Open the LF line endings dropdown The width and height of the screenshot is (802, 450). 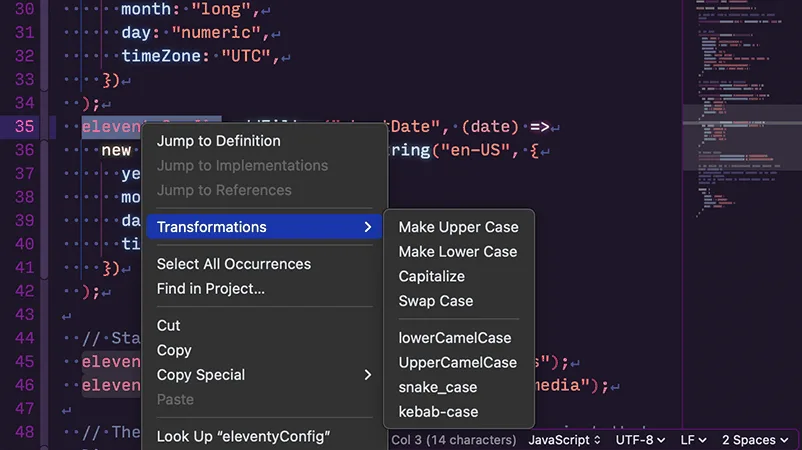click(693, 440)
